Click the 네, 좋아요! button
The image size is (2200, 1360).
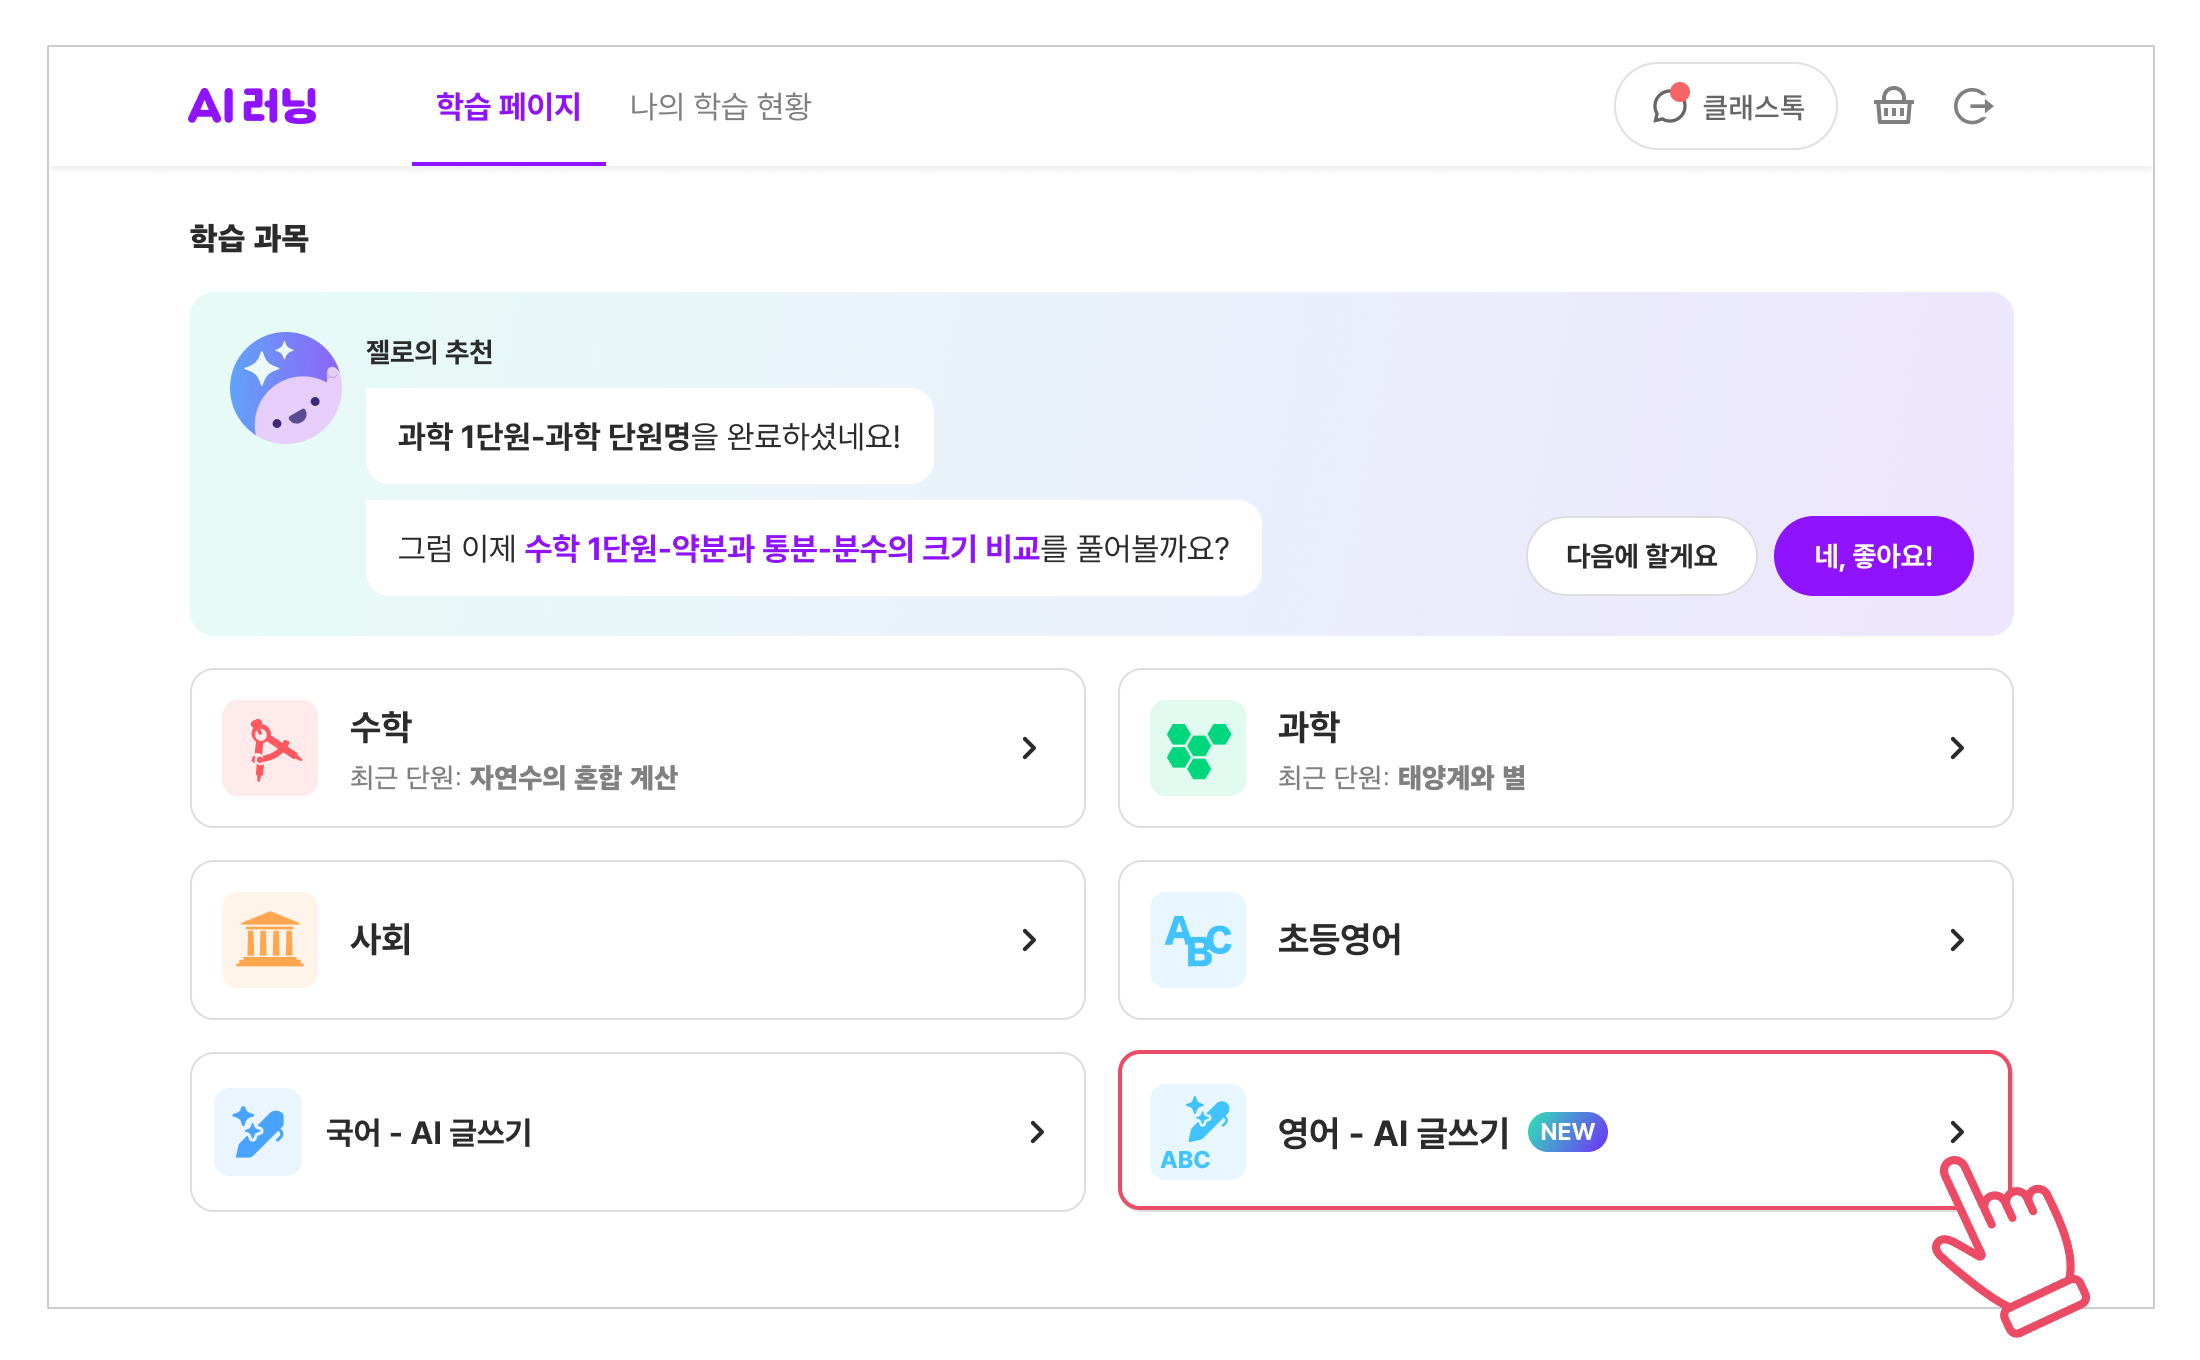pyautogui.click(x=1873, y=556)
